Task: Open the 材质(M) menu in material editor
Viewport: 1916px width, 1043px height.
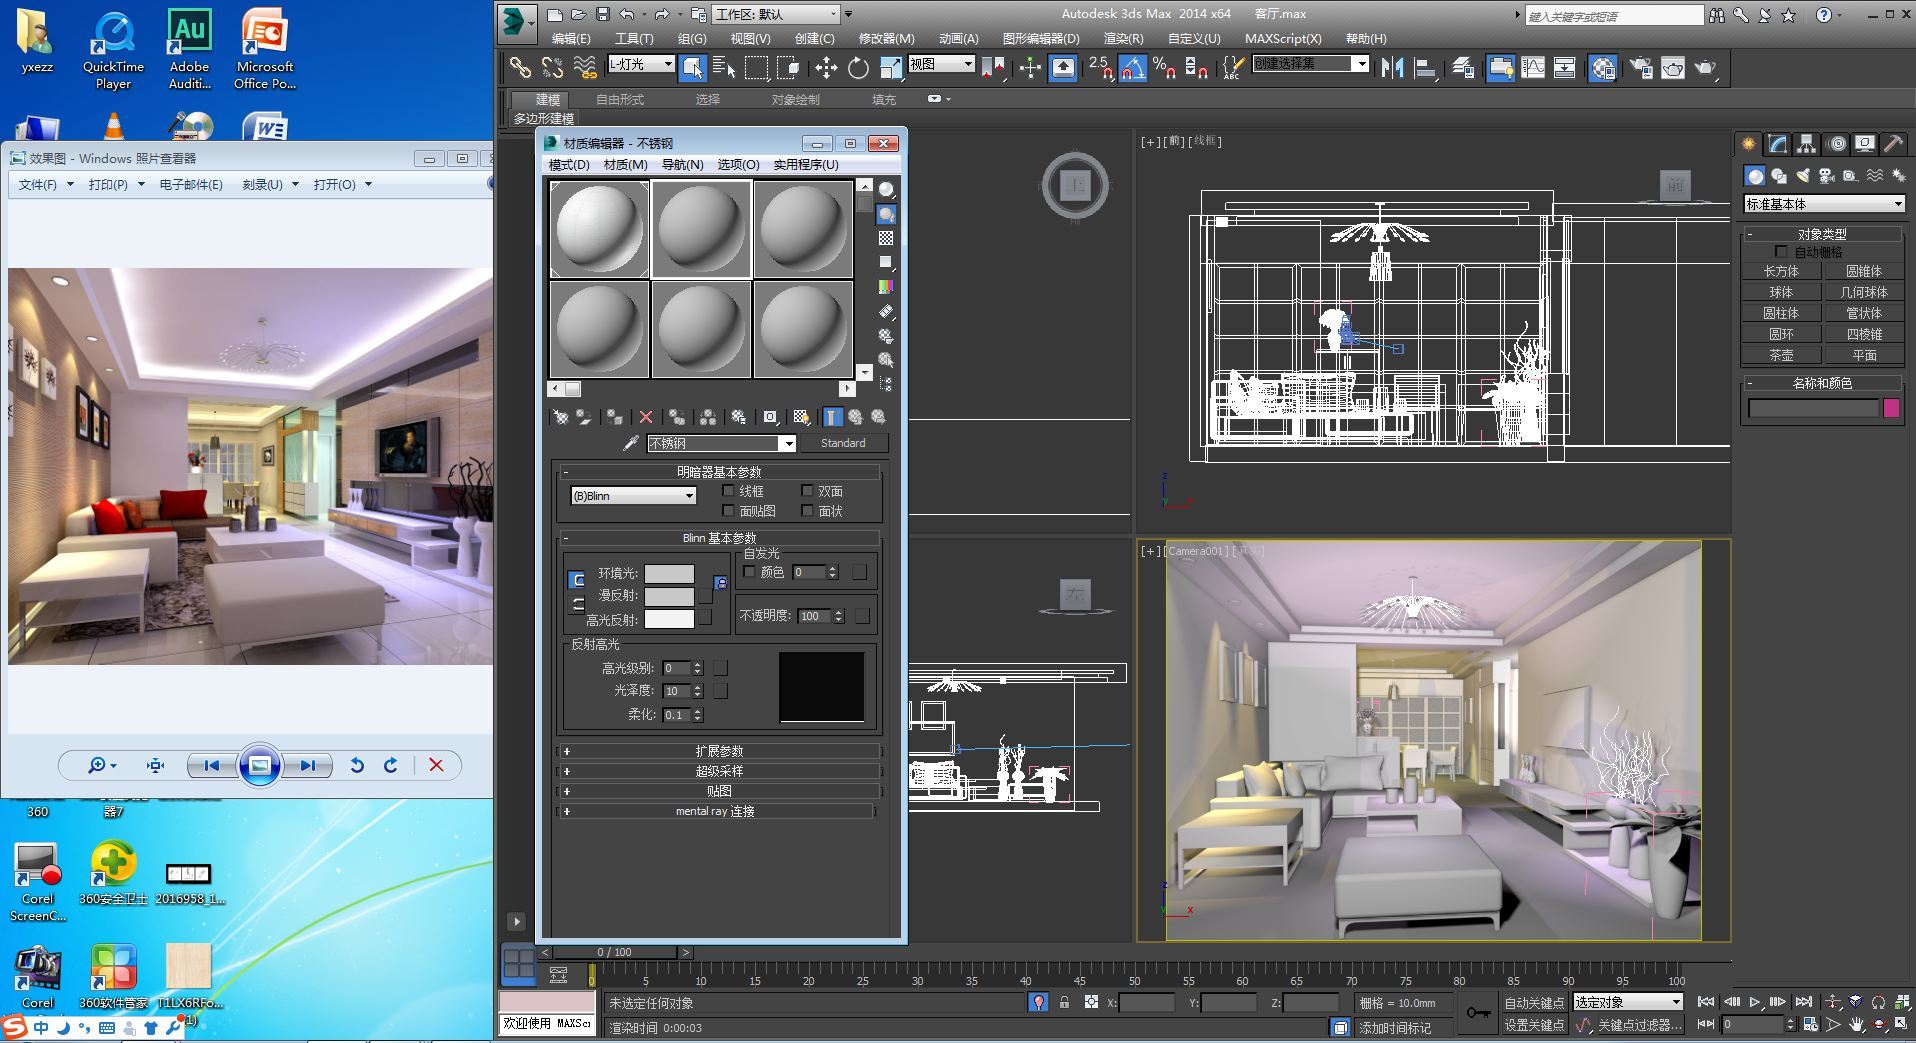Action: [x=625, y=165]
